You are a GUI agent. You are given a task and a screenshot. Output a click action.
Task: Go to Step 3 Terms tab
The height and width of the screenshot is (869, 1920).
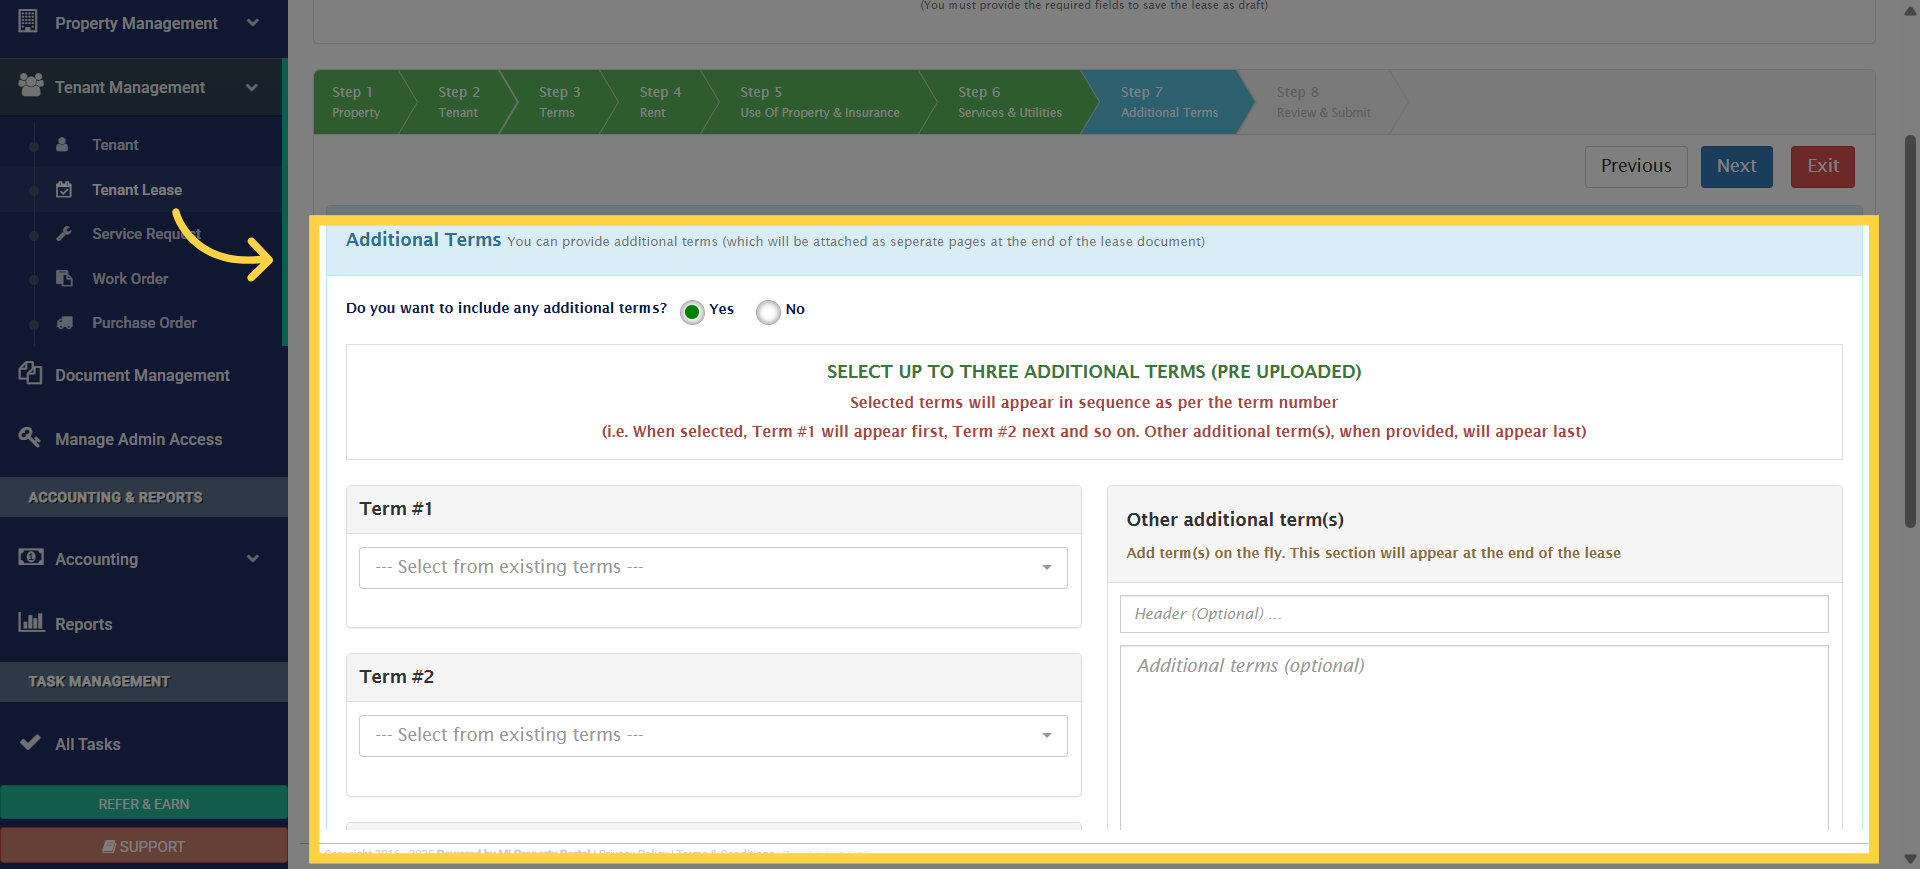pos(558,102)
